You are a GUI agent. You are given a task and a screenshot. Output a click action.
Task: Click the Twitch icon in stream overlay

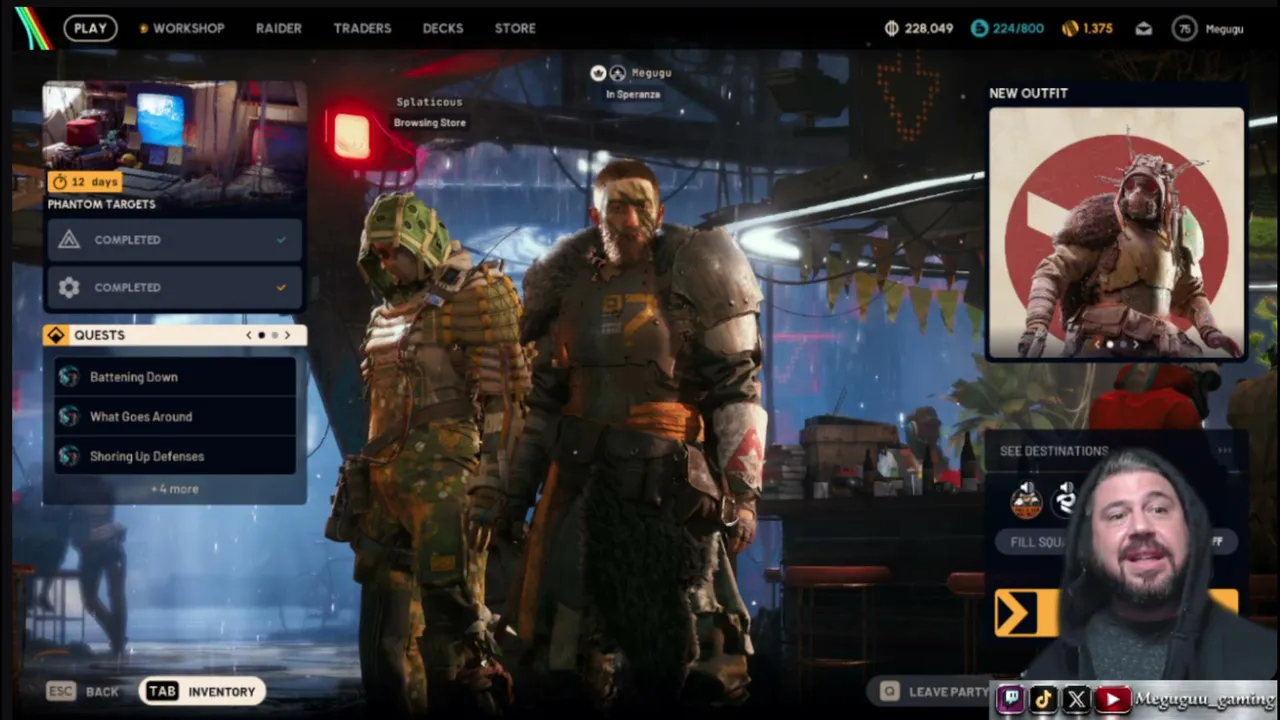pyautogui.click(x=1010, y=699)
